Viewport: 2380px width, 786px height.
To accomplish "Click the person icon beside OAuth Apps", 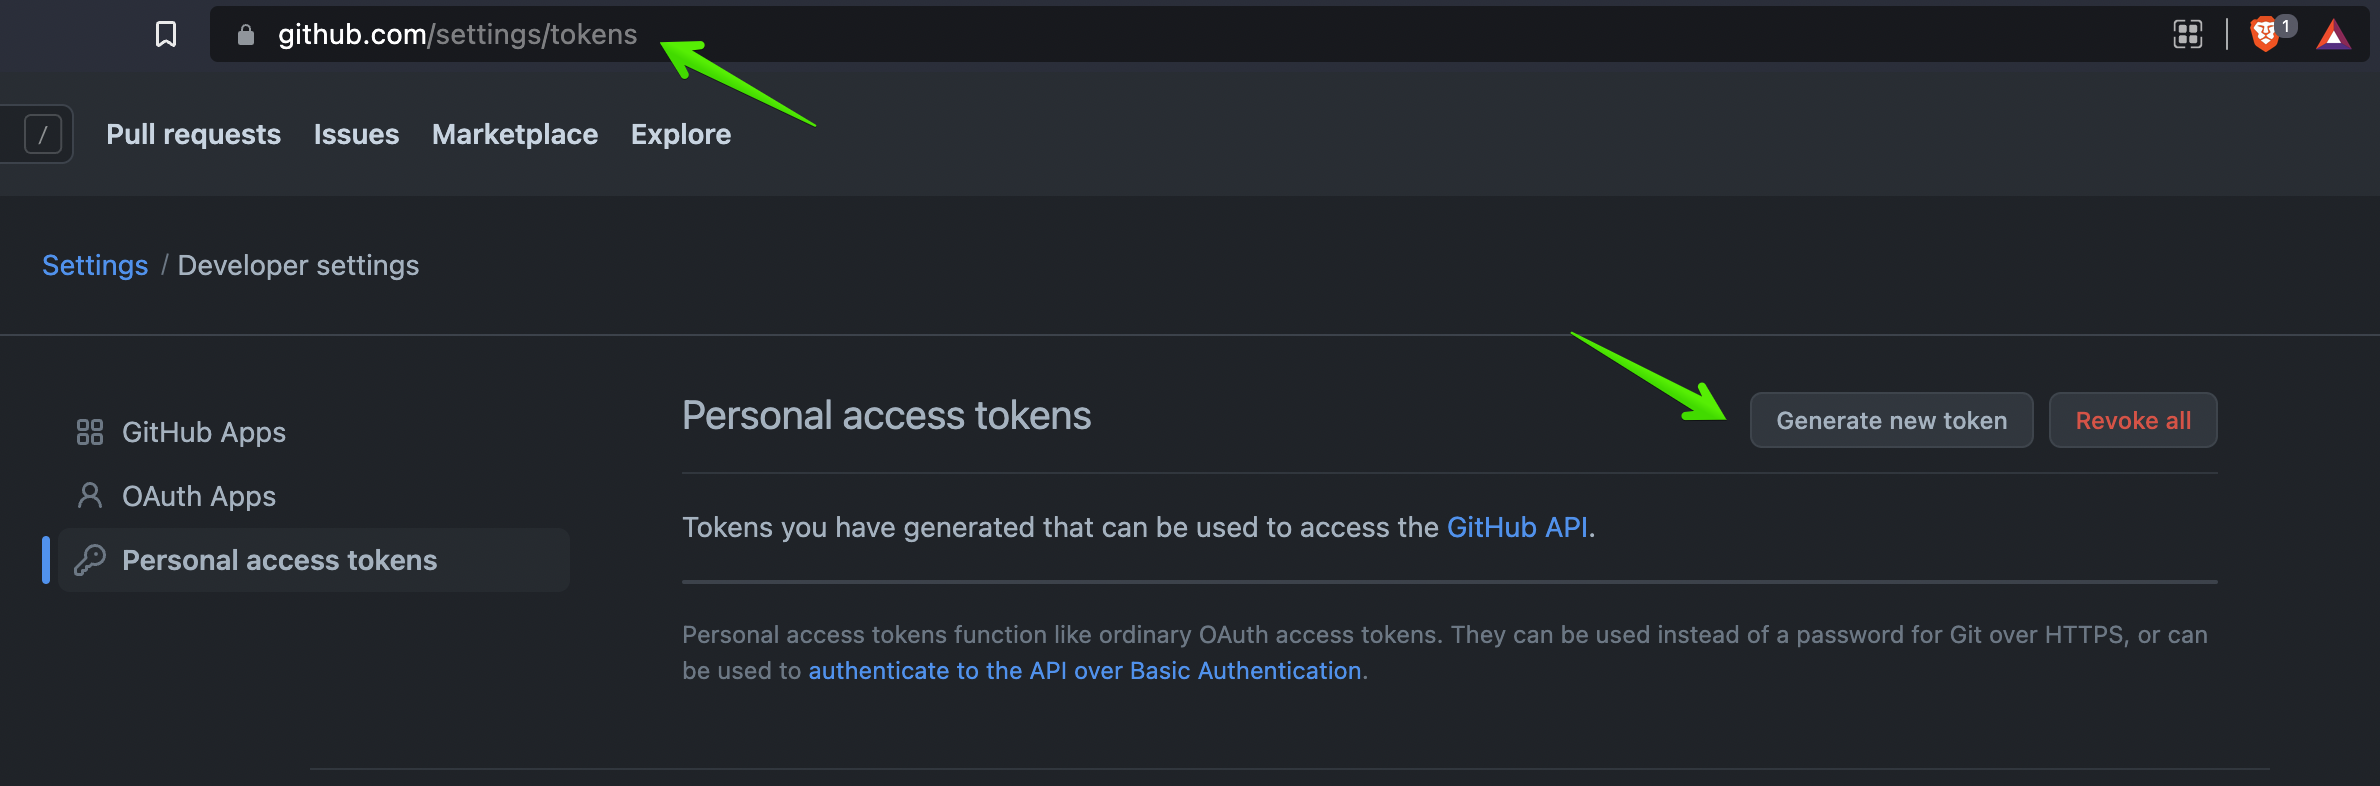I will click(90, 496).
